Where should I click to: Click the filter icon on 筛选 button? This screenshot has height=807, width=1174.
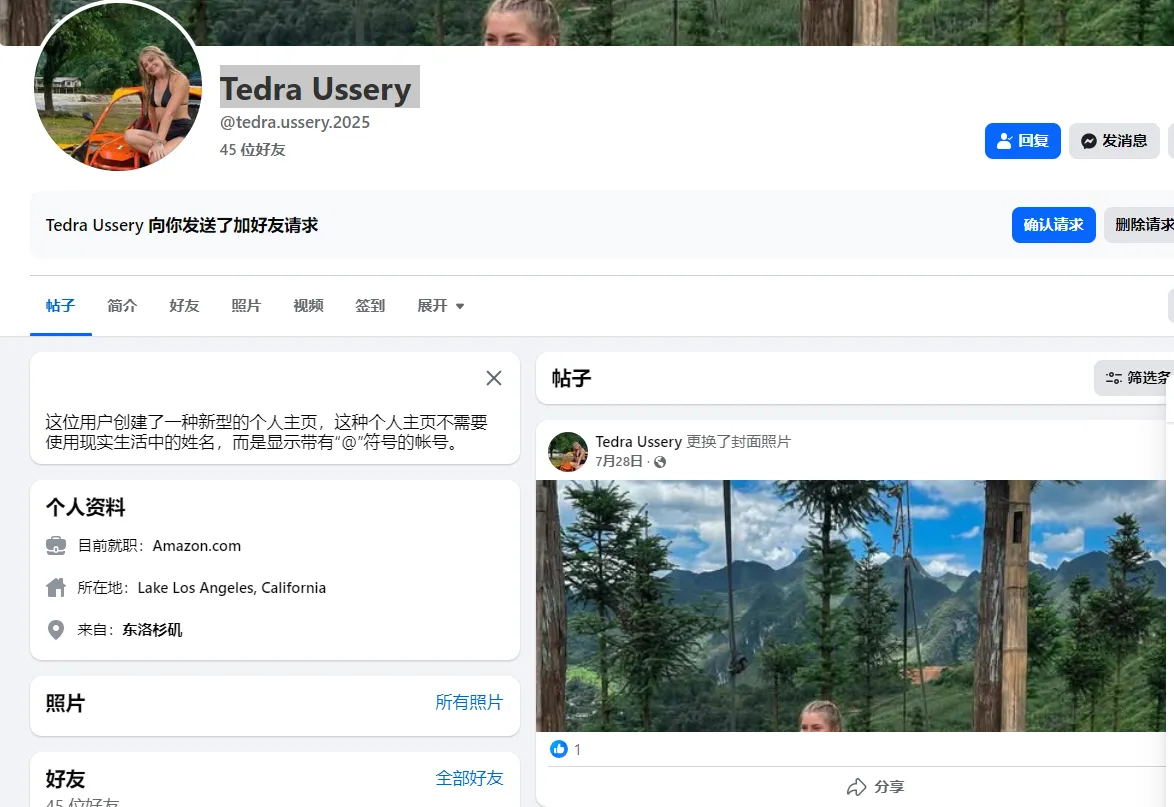pyautogui.click(x=1113, y=377)
